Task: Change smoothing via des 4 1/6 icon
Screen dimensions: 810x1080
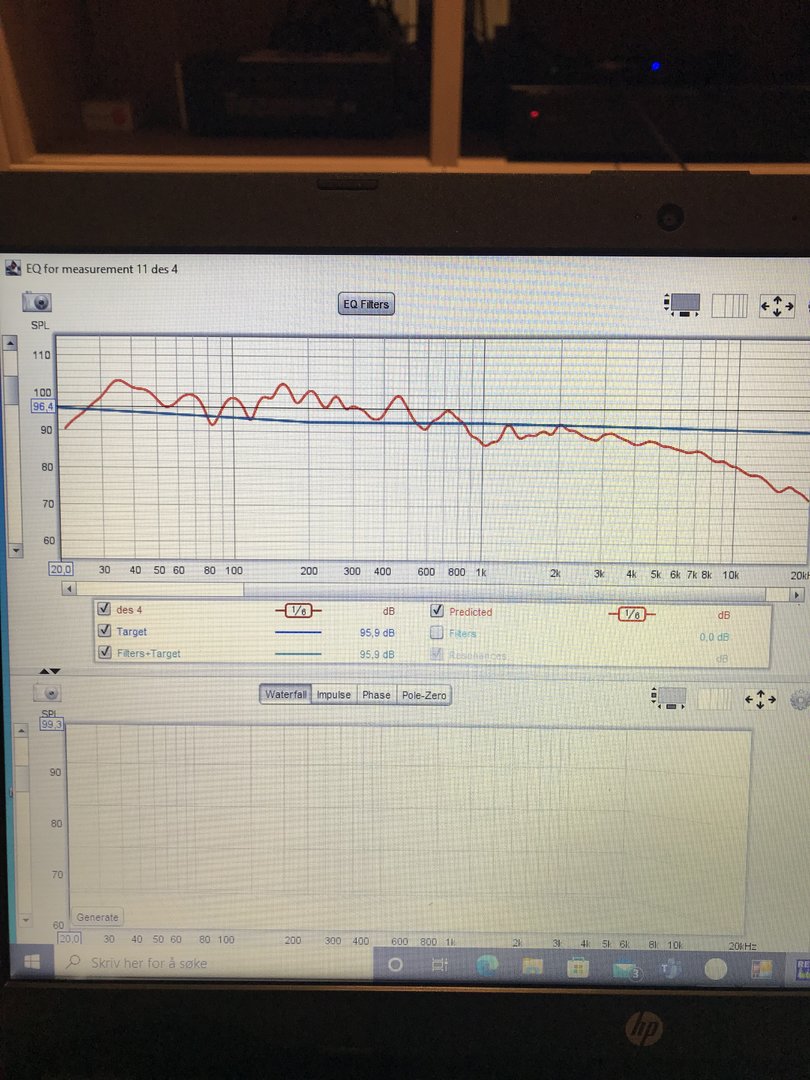Action: (298, 610)
